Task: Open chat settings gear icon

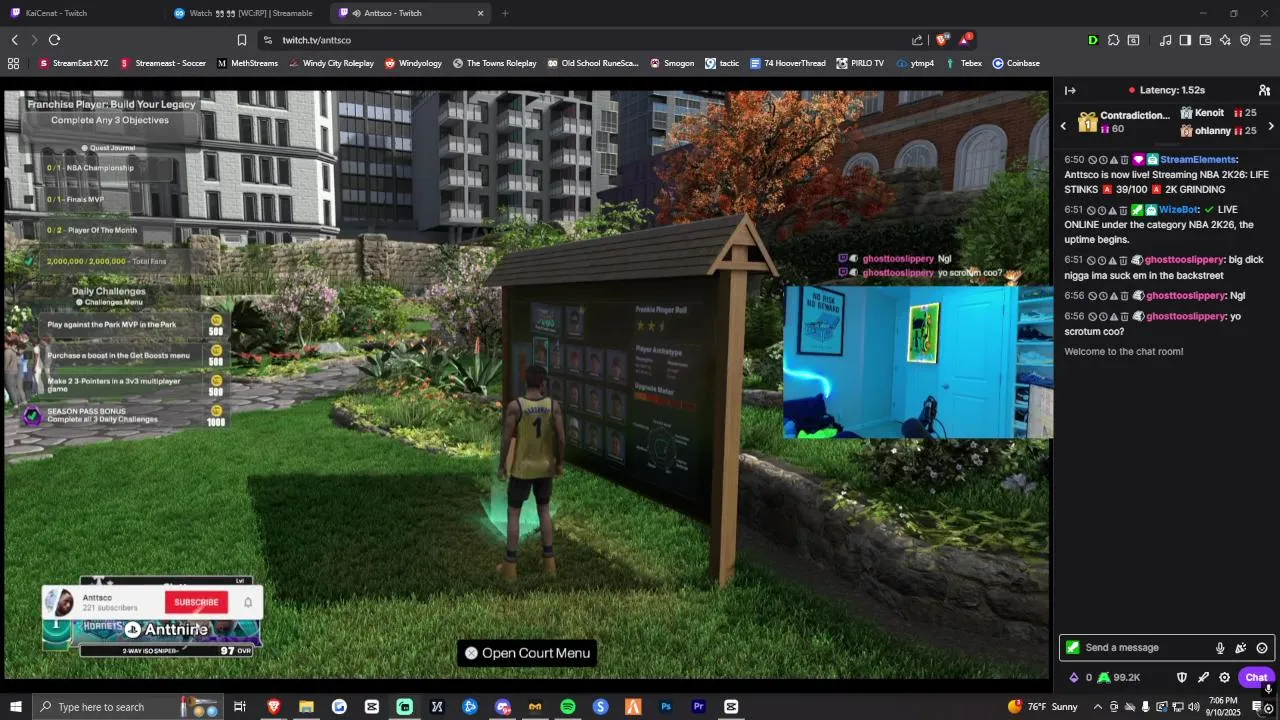Action: (1224, 678)
